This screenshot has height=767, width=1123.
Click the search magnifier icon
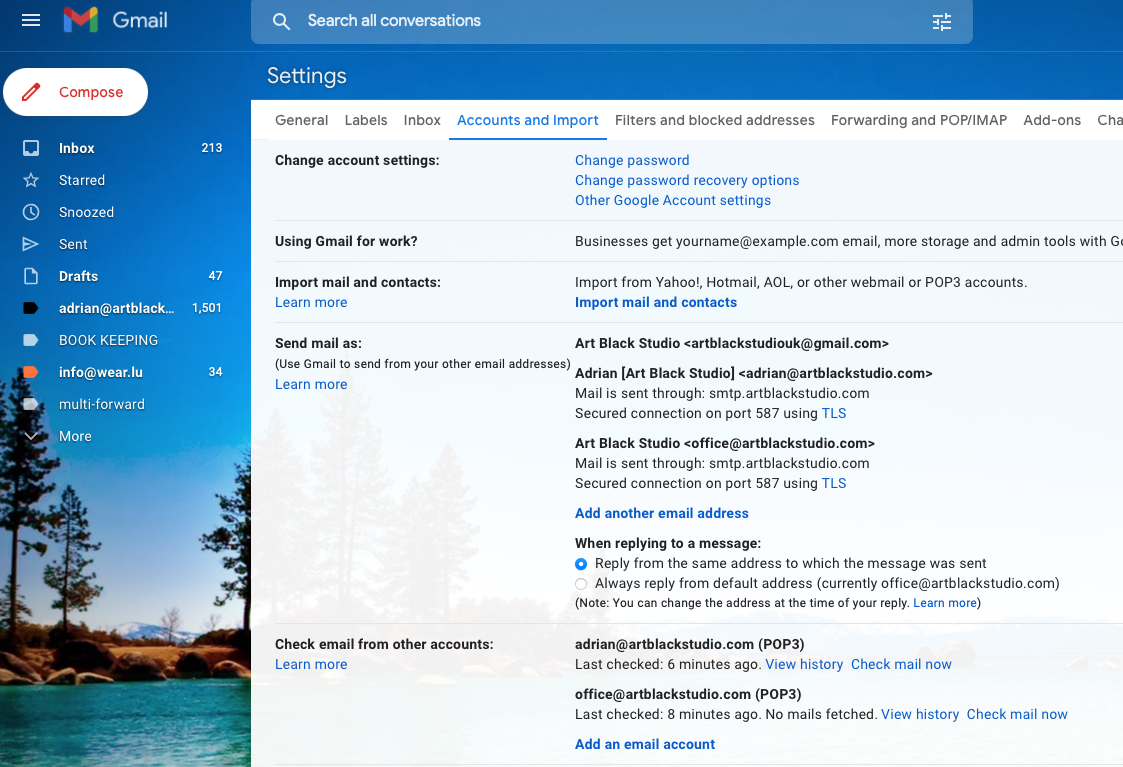[x=281, y=21]
